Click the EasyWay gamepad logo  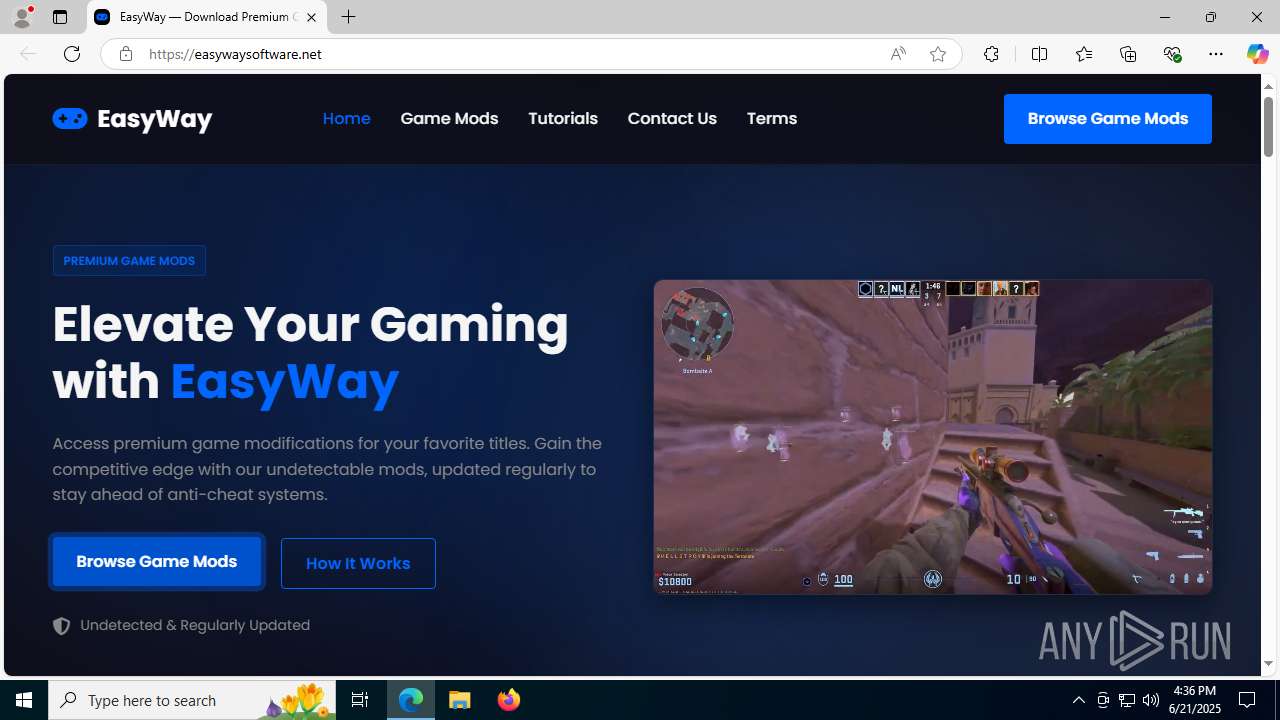pos(132,119)
